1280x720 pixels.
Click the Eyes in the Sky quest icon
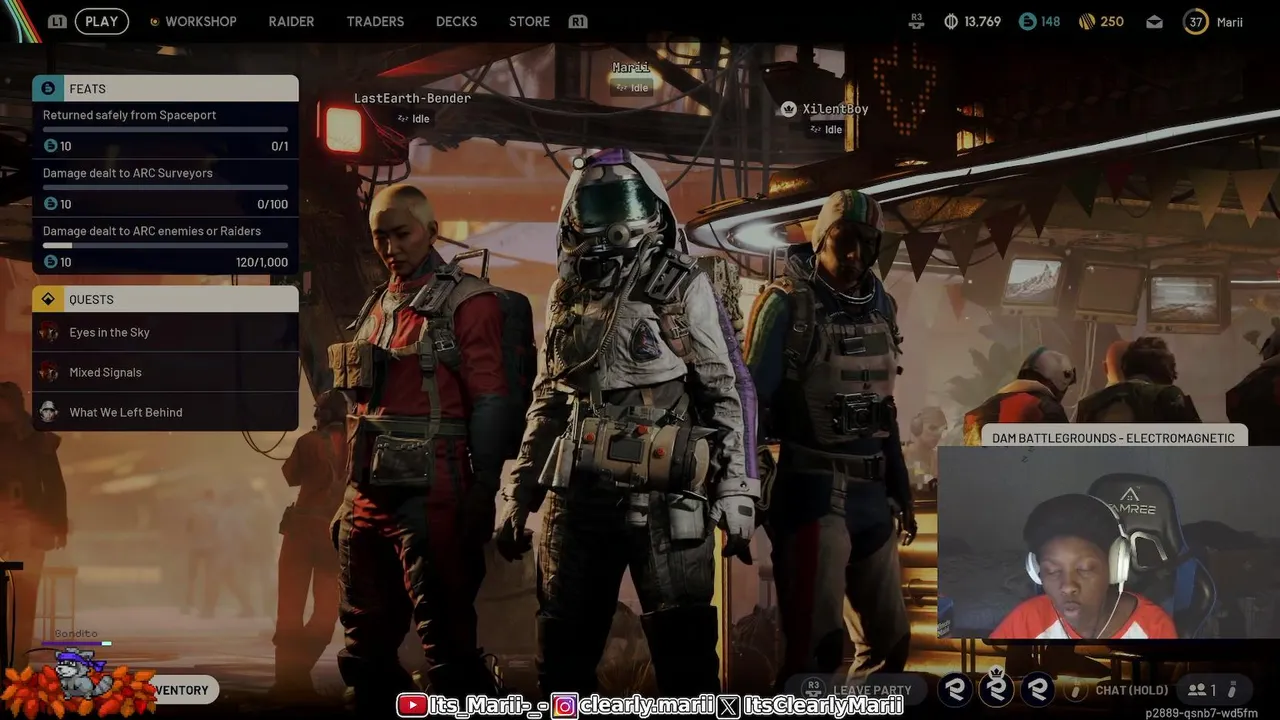[49, 332]
